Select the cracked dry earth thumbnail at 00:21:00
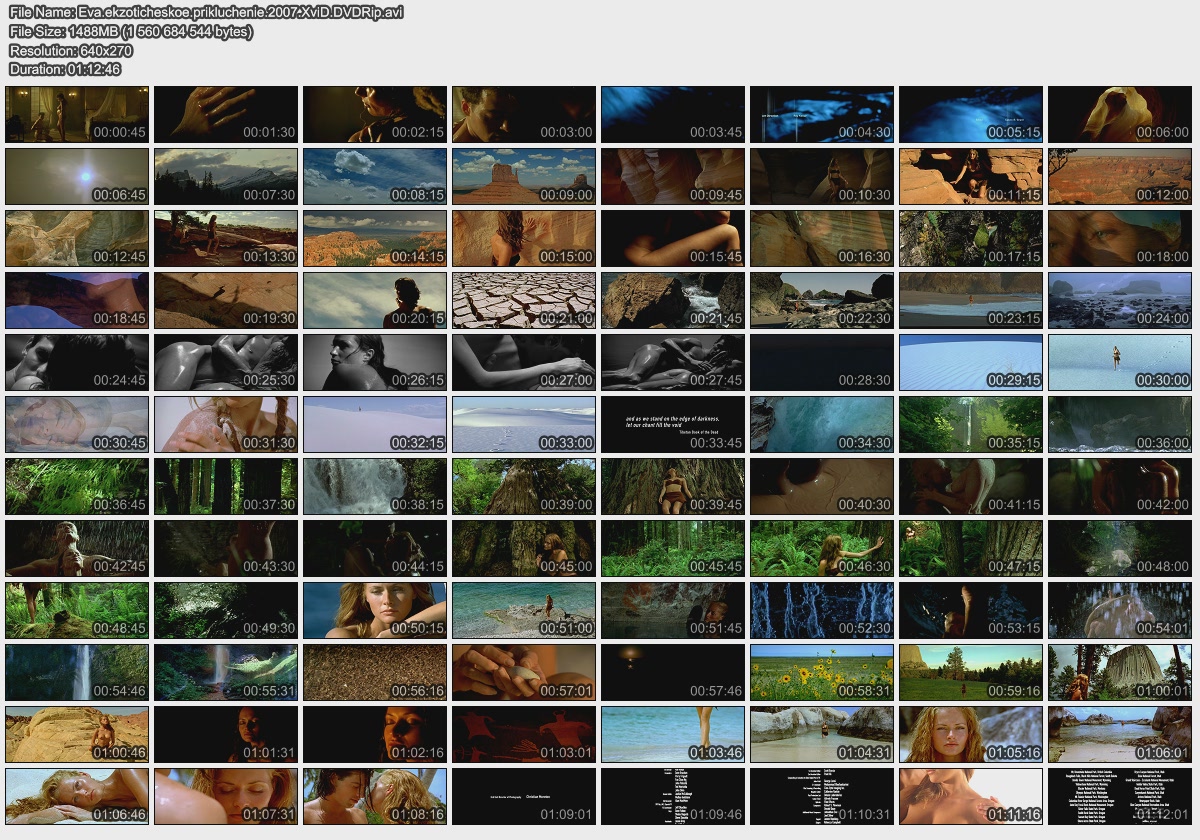This screenshot has height=840, width=1200. (523, 300)
